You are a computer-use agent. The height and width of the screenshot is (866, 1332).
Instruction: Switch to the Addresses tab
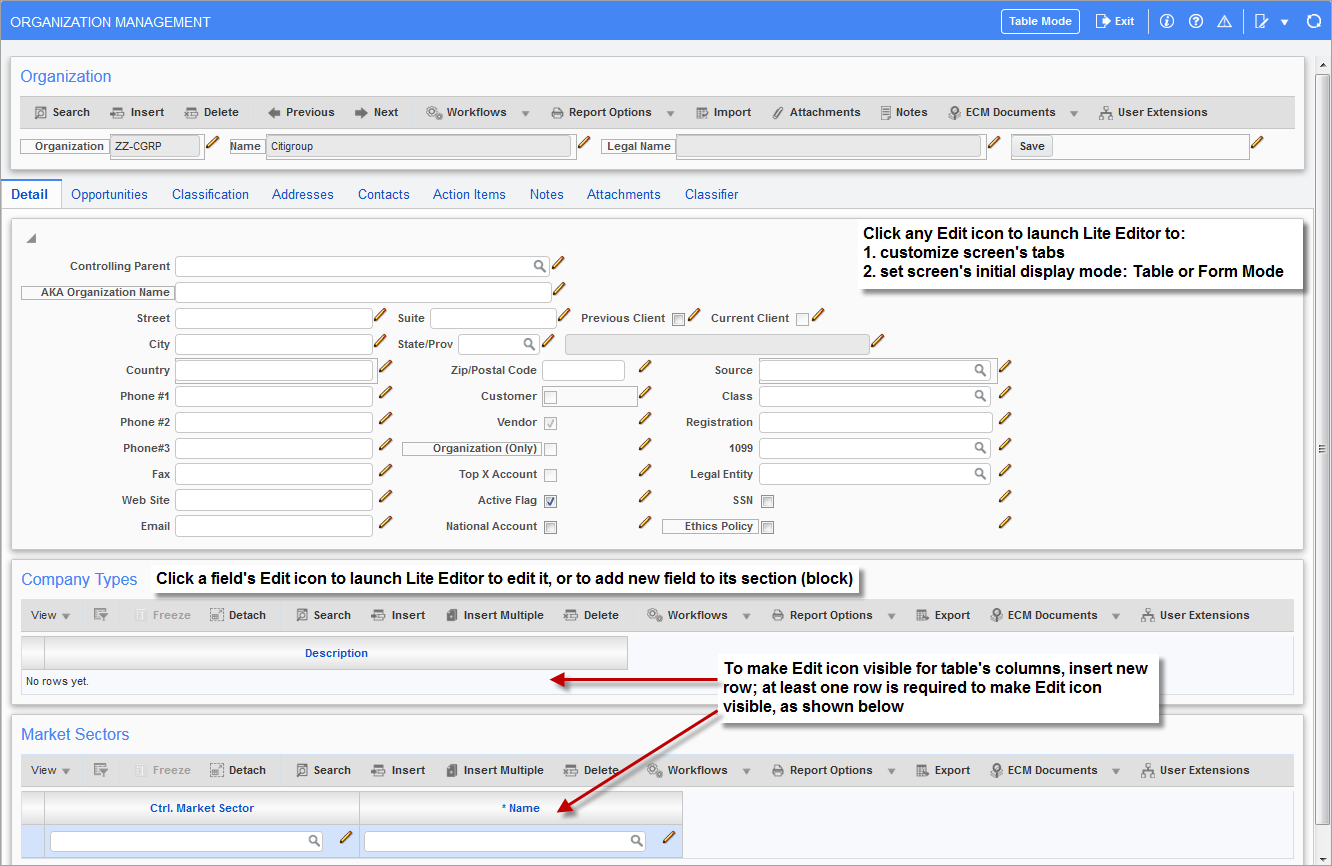pos(303,194)
